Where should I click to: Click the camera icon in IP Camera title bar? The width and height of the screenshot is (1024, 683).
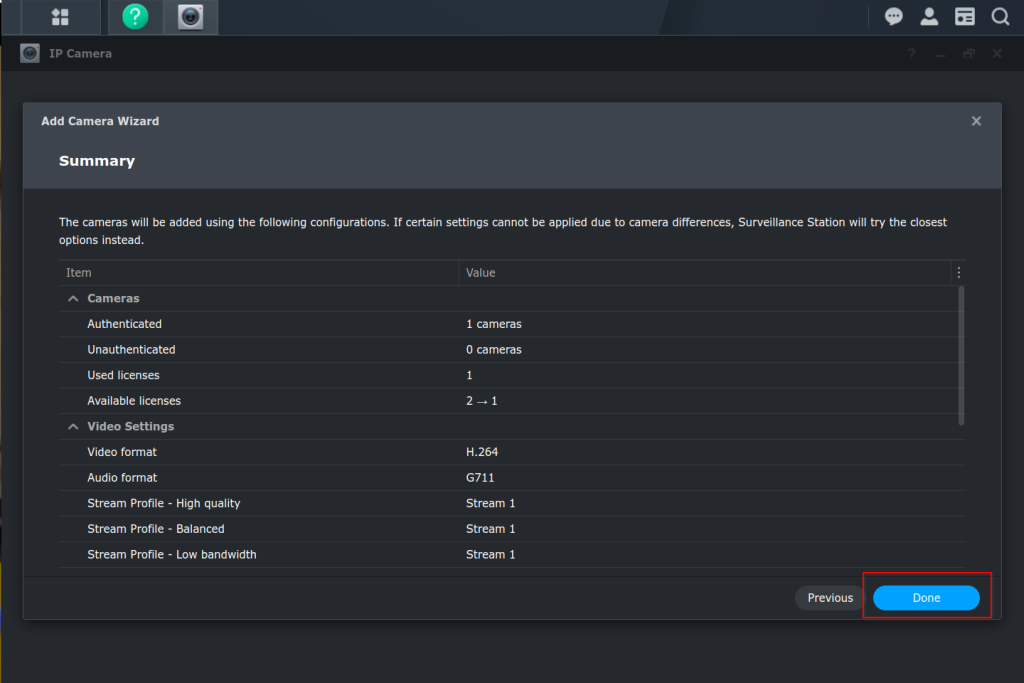(30, 54)
